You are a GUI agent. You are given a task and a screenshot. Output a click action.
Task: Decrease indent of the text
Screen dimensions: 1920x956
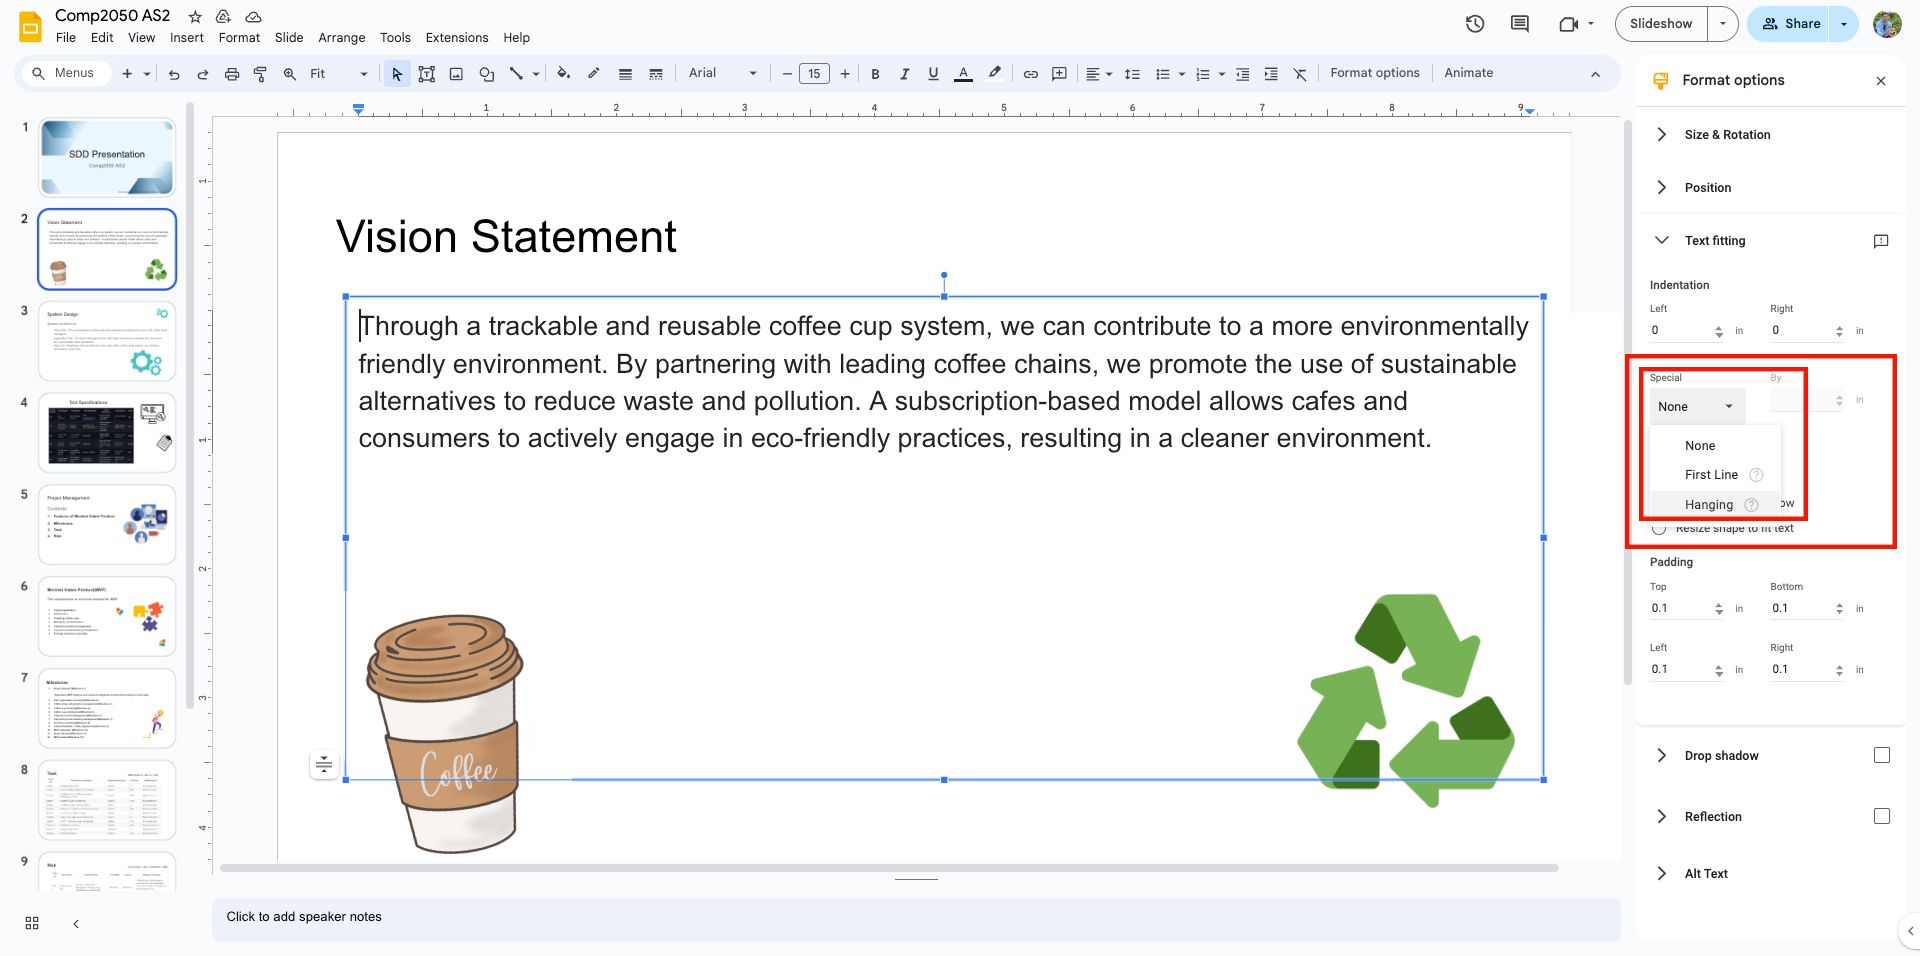pyautogui.click(x=1242, y=74)
